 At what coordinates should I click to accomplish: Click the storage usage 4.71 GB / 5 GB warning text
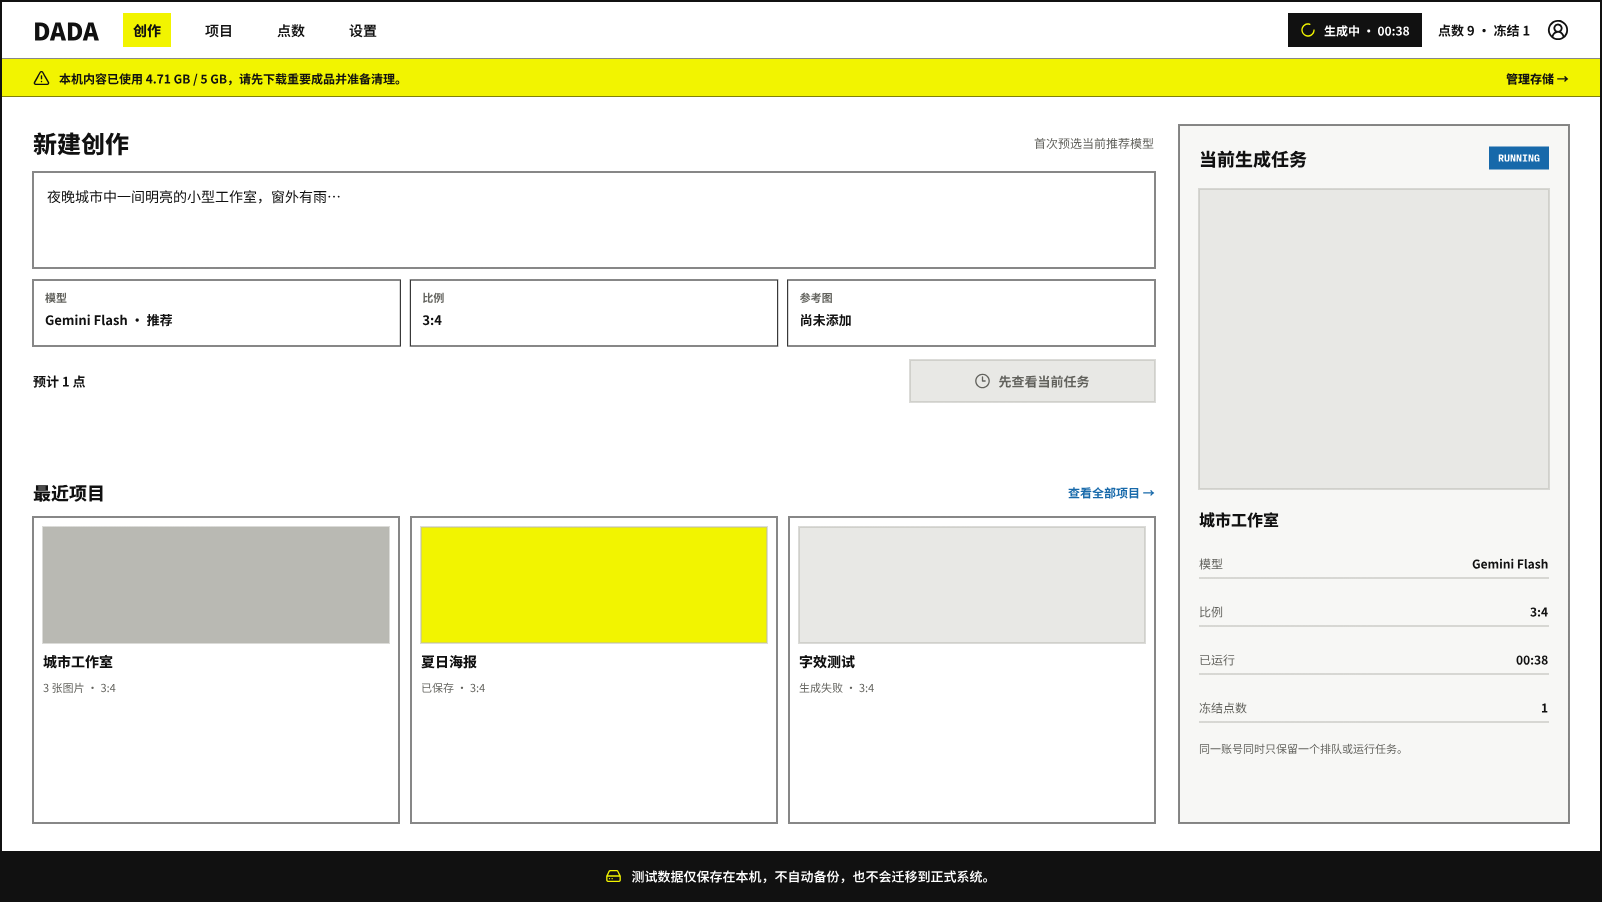(x=232, y=79)
